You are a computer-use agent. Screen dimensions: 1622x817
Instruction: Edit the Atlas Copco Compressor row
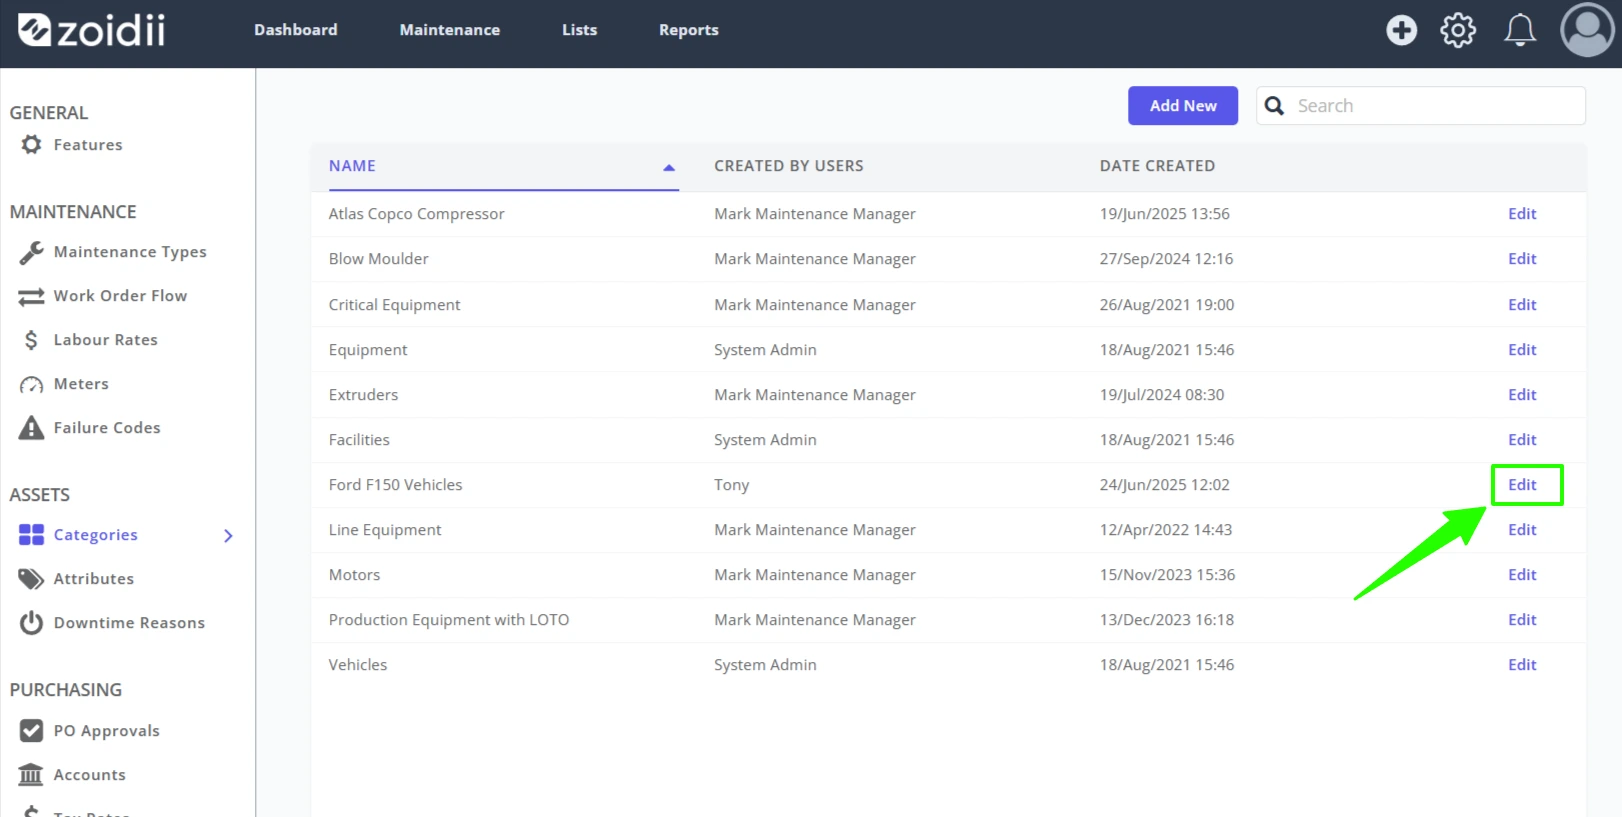1522,214
